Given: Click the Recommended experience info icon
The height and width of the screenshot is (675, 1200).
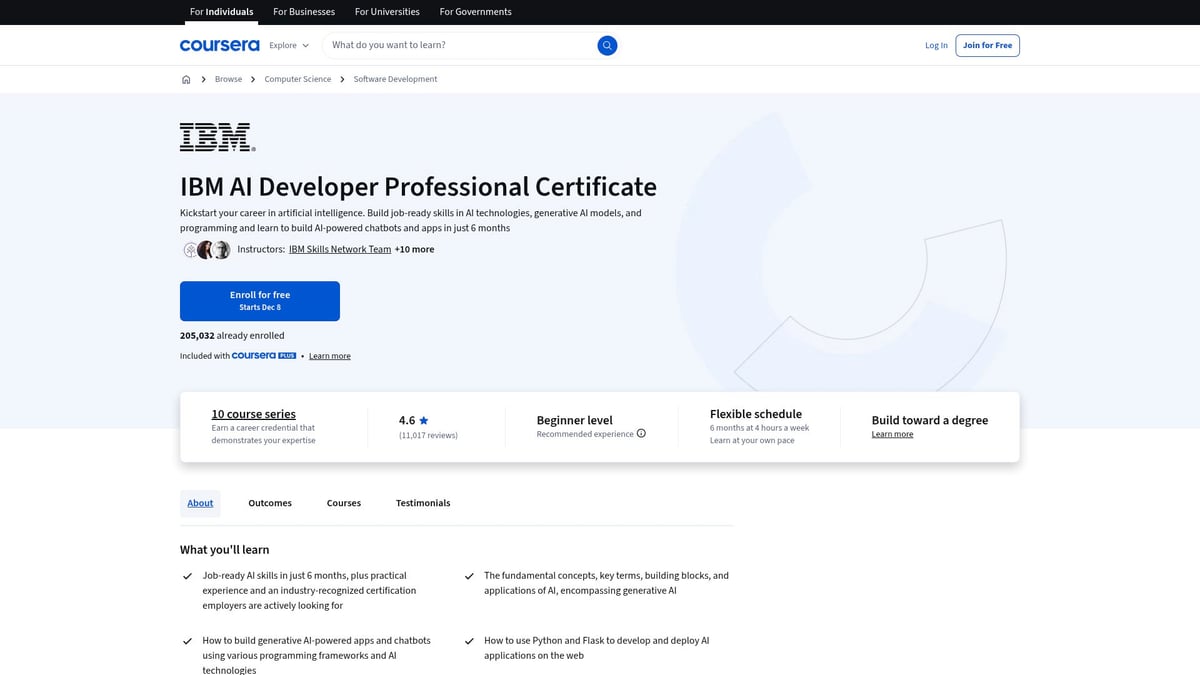Looking at the screenshot, I should point(641,434).
